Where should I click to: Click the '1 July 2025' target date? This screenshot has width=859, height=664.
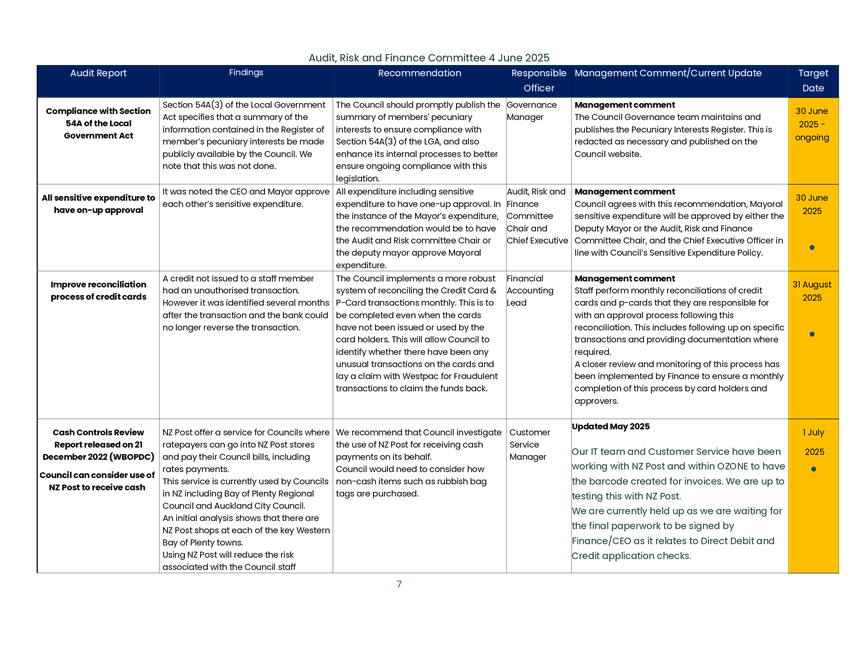coord(814,442)
